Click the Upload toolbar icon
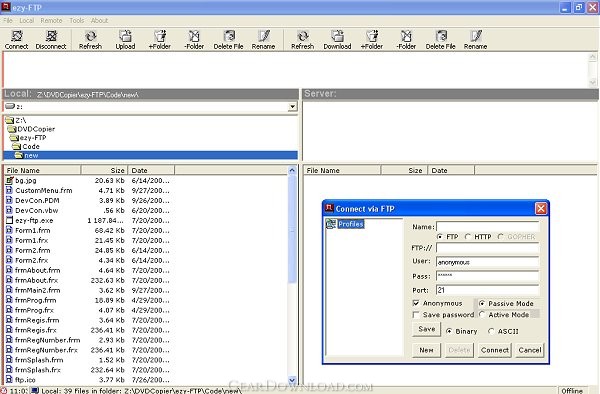Viewport: 600px width, 394px height. coord(125,40)
